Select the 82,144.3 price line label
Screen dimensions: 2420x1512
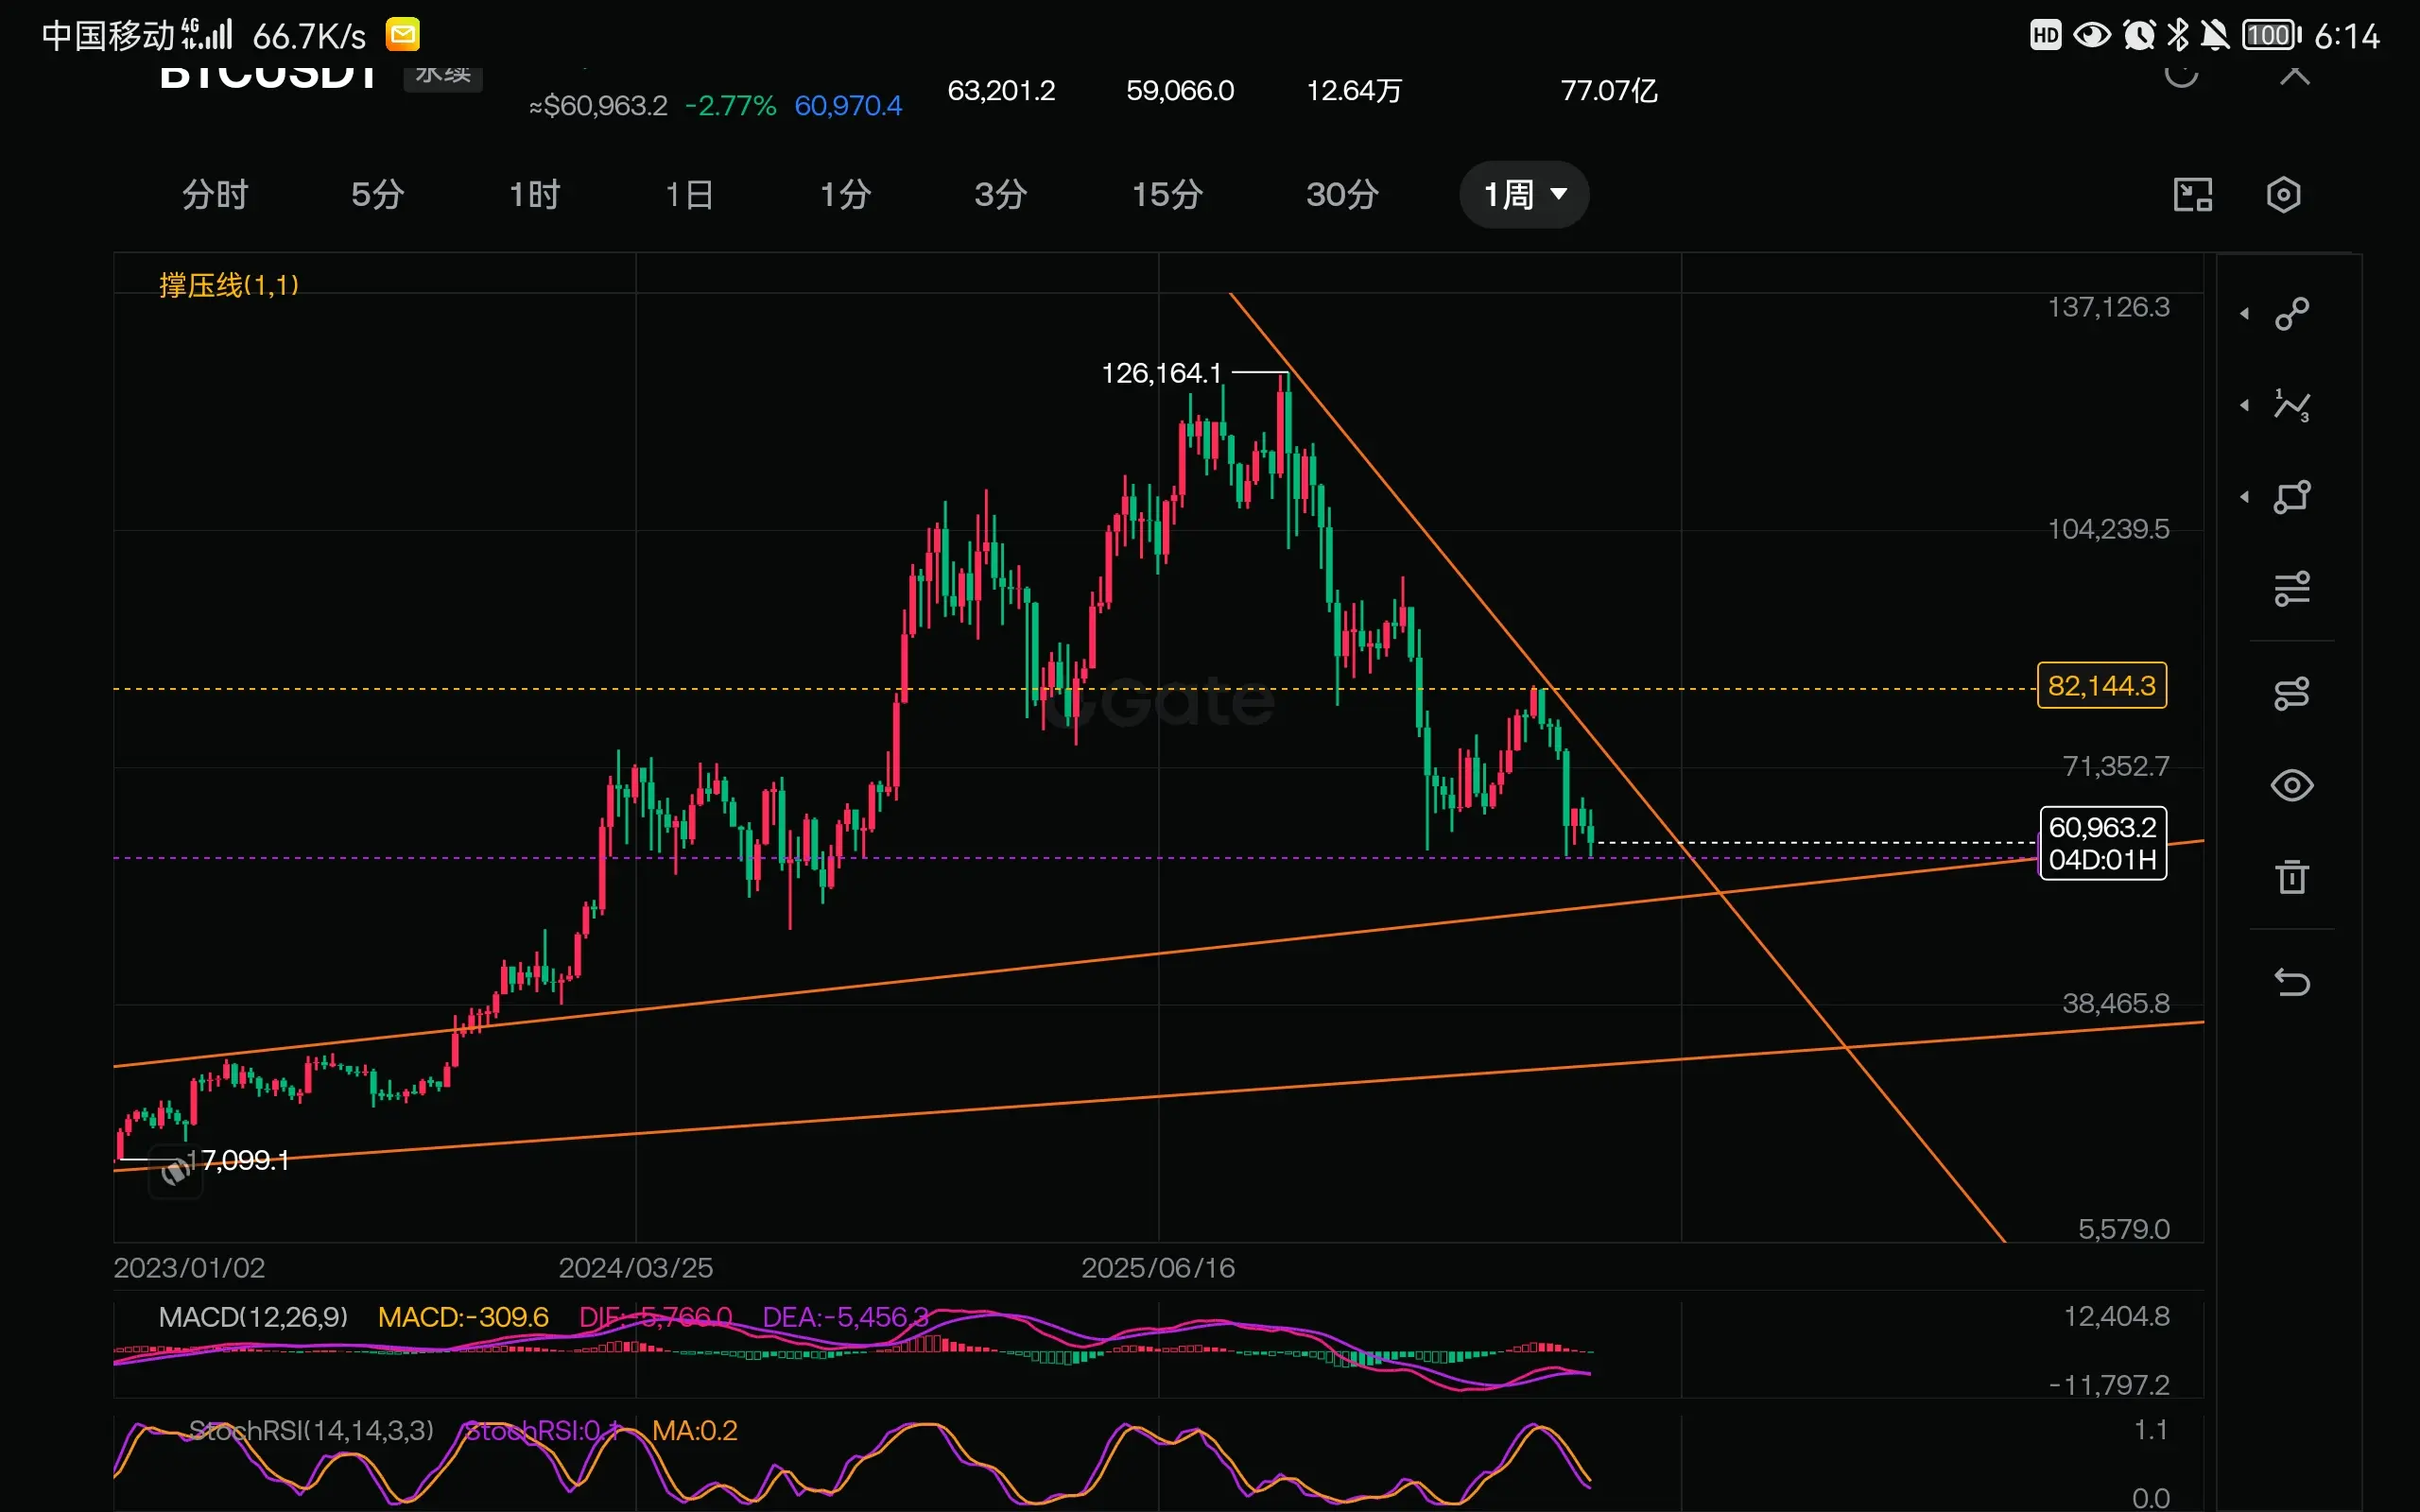click(2102, 686)
